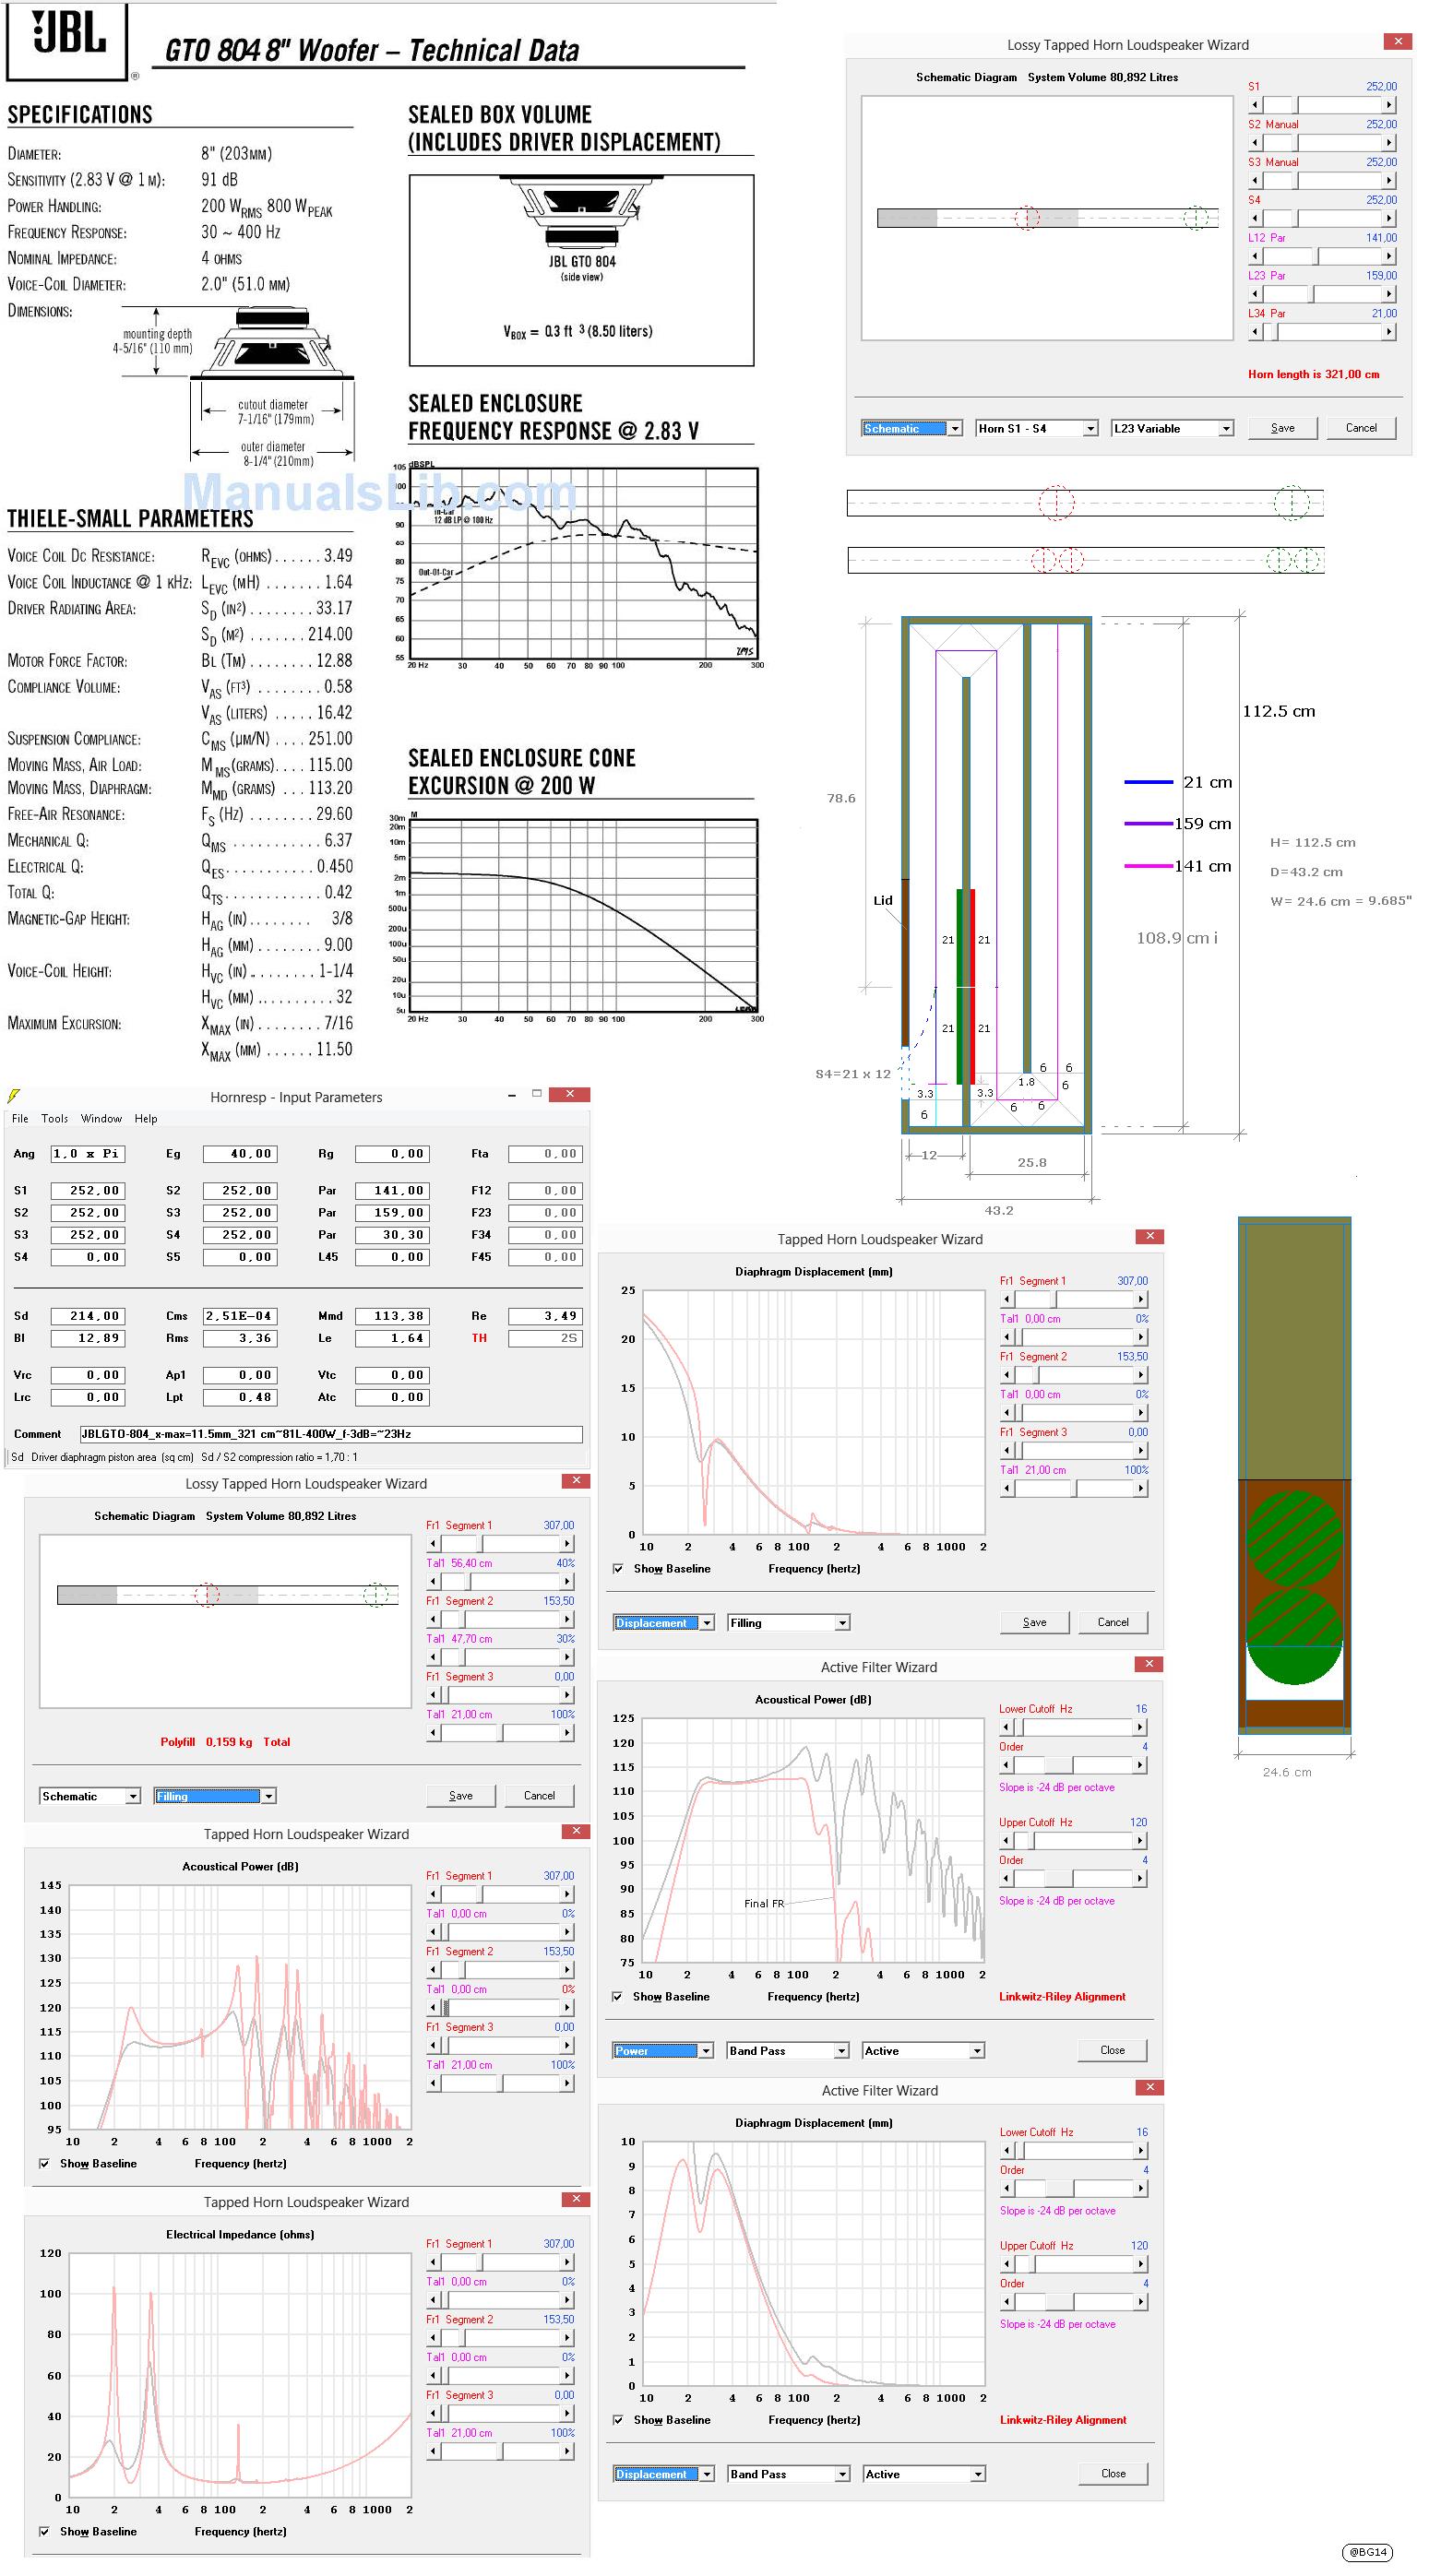Click the L12 Par slider's left arrow
The image size is (1441, 2576).
click(1256, 256)
